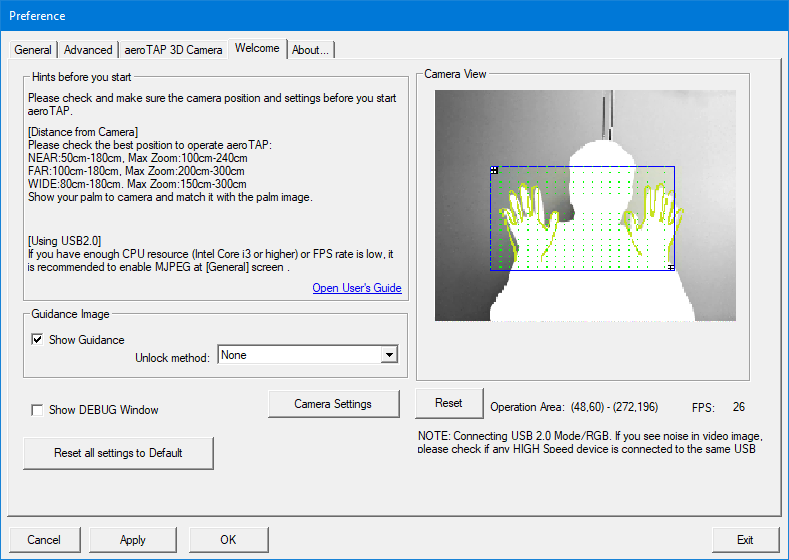
Task: Confirm with the OK button
Action: pyautogui.click(x=228, y=540)
